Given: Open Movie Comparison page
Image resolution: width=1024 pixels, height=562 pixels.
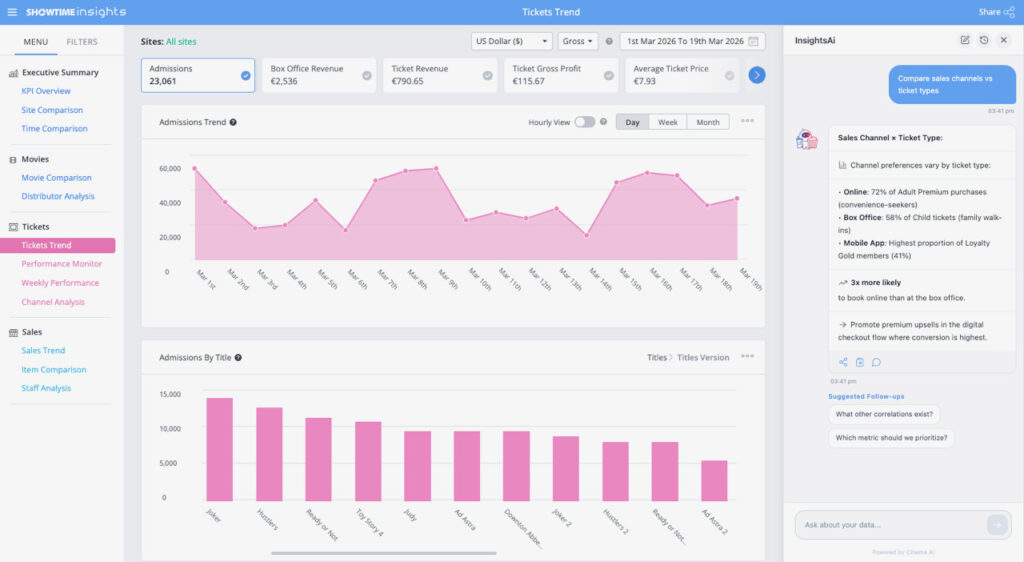Looking at the screenshot, I should [56, 178].
